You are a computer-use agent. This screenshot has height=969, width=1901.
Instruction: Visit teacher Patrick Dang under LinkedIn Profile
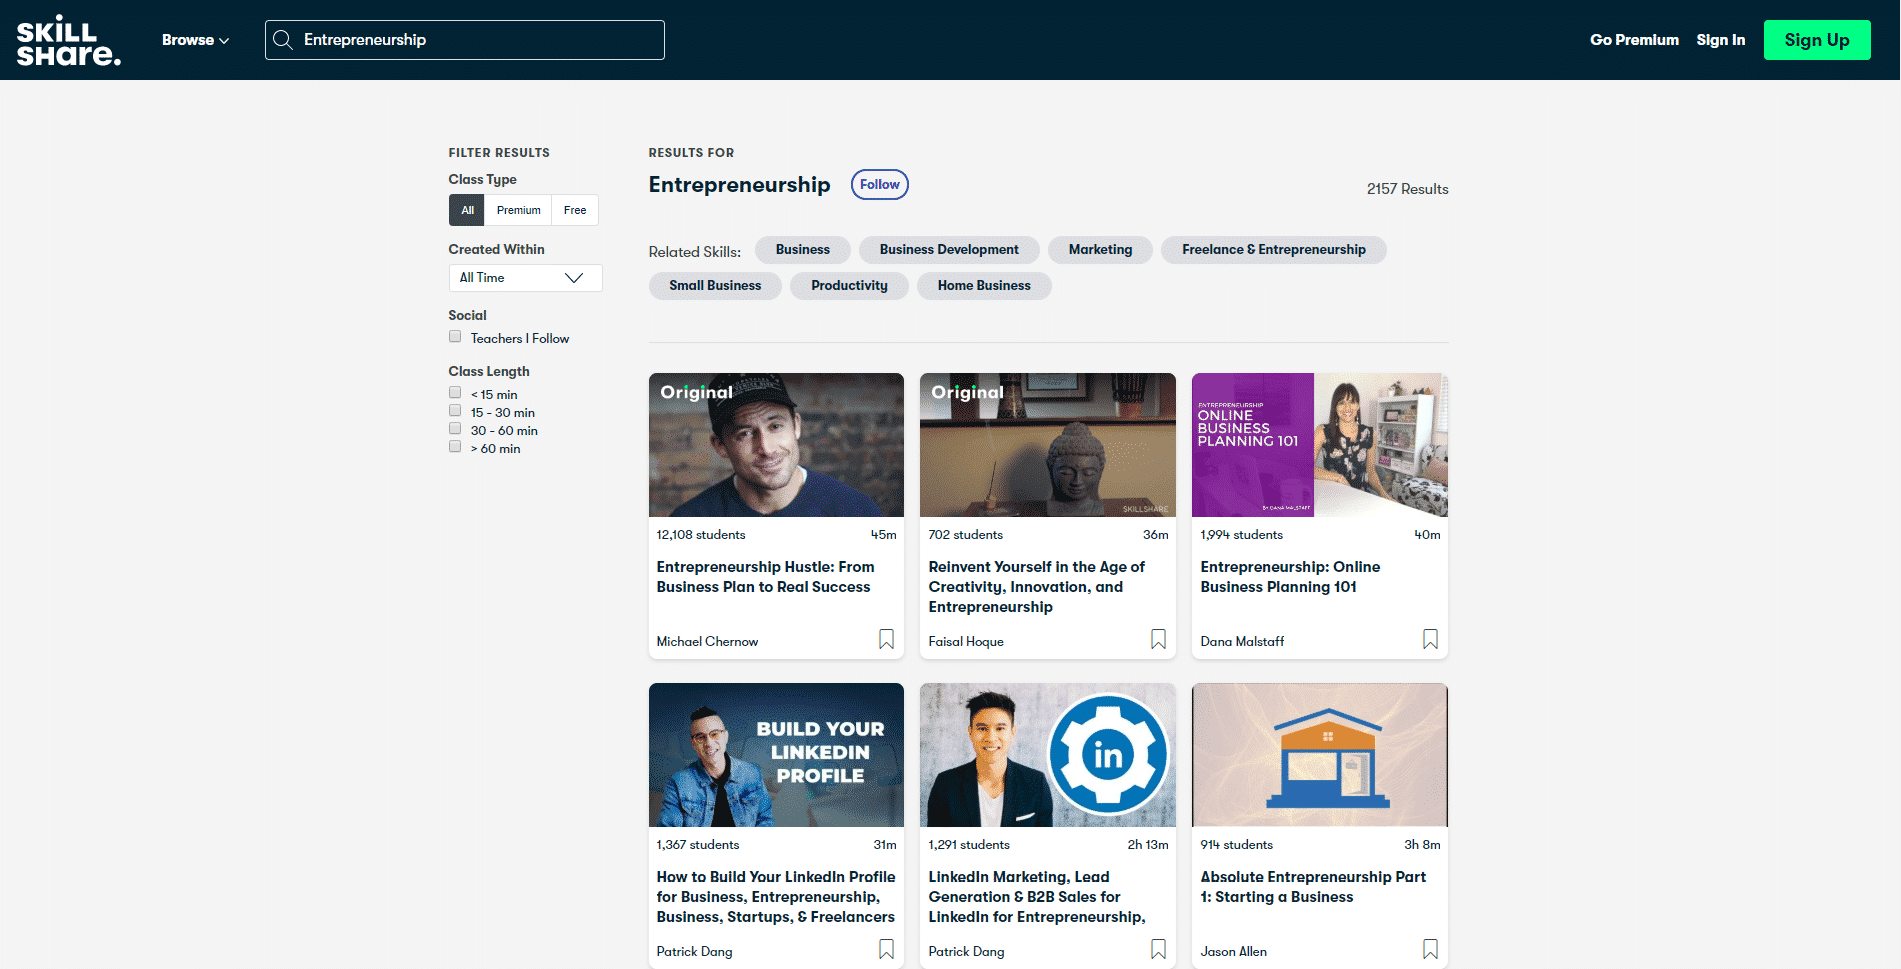[x=694, y=952]
